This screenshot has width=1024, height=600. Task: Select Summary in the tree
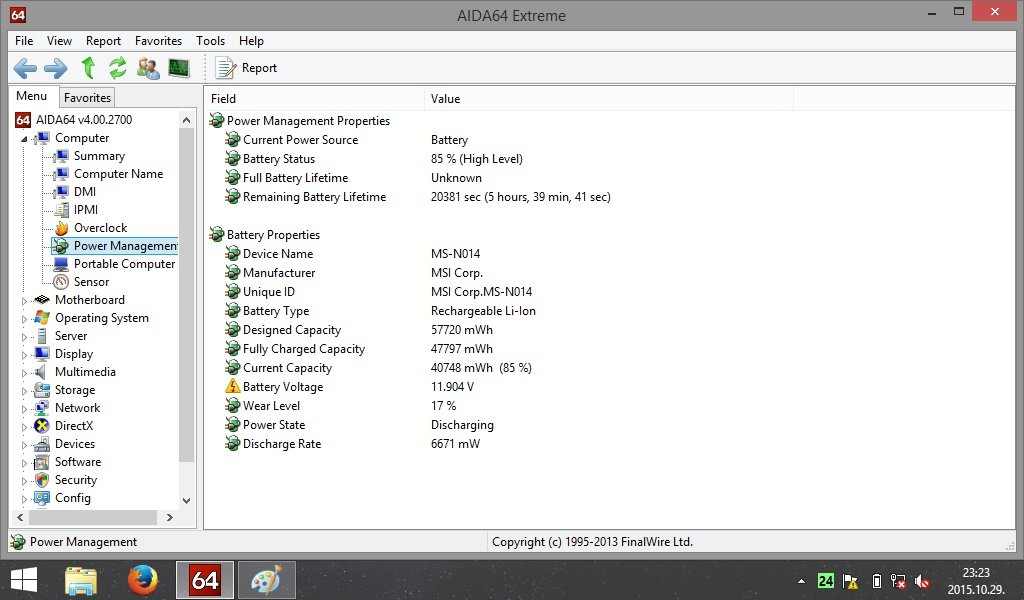click(99, 155)
